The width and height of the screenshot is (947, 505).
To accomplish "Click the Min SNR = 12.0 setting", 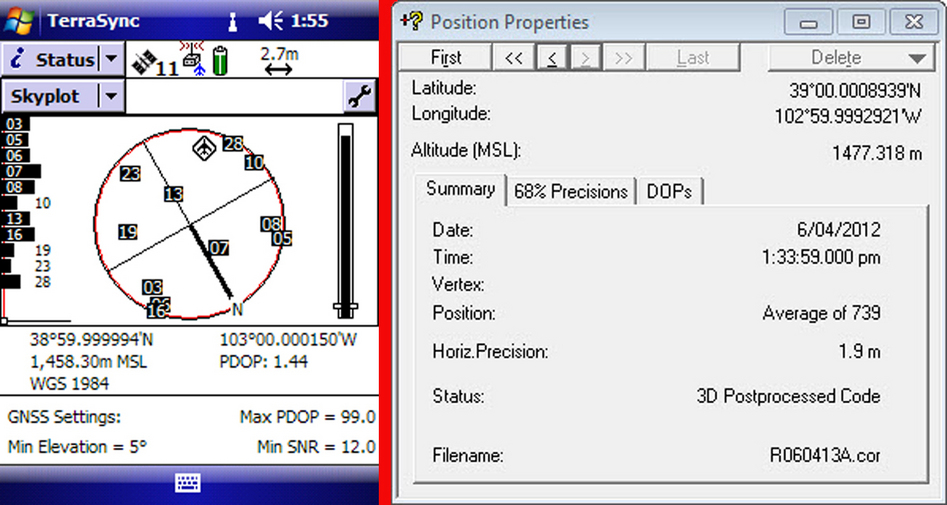I will (x=316, y=448).
